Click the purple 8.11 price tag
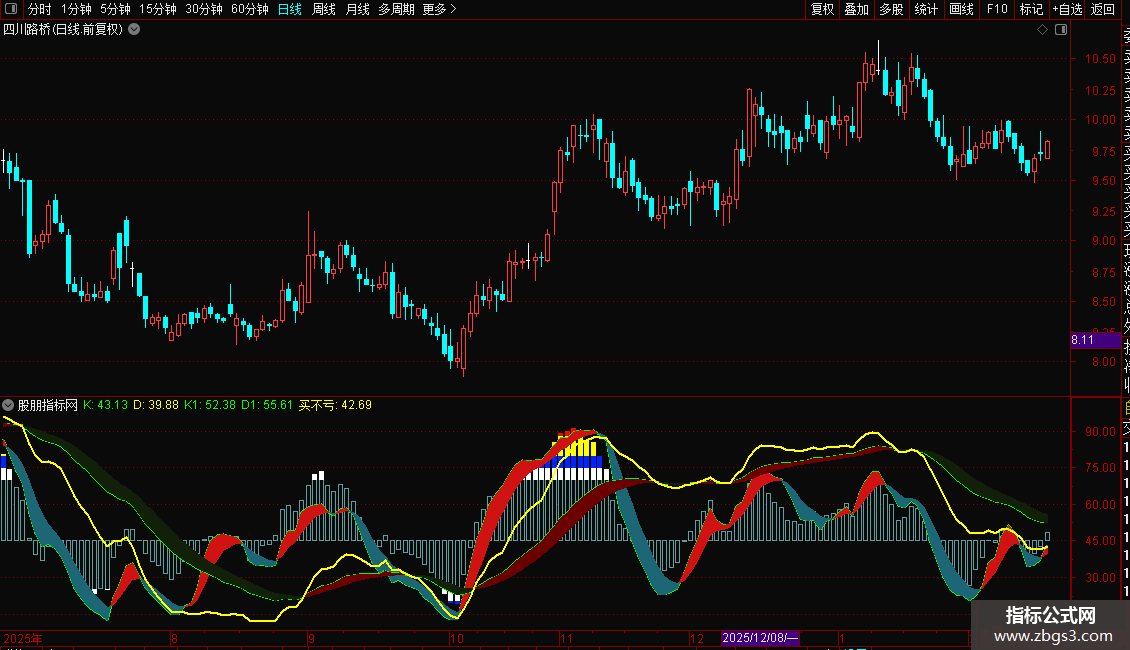Viewport: 1130px width, 650px height. tap(1095, 340)
